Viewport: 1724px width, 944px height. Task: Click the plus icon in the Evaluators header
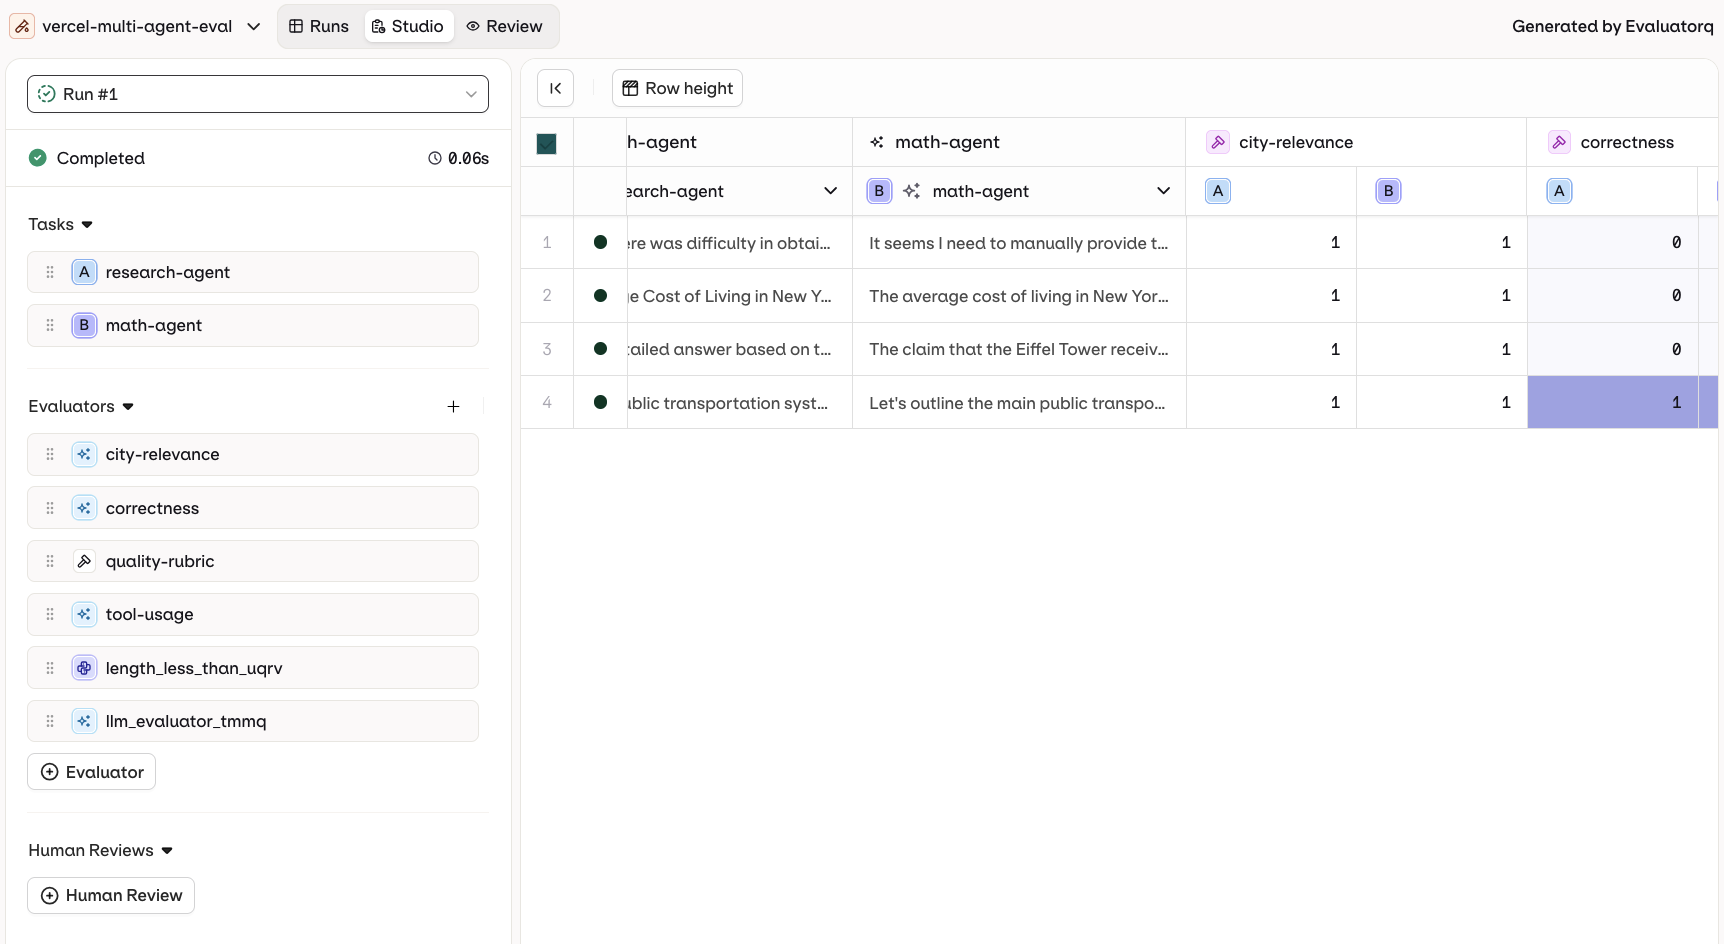[x=453, y=407]
